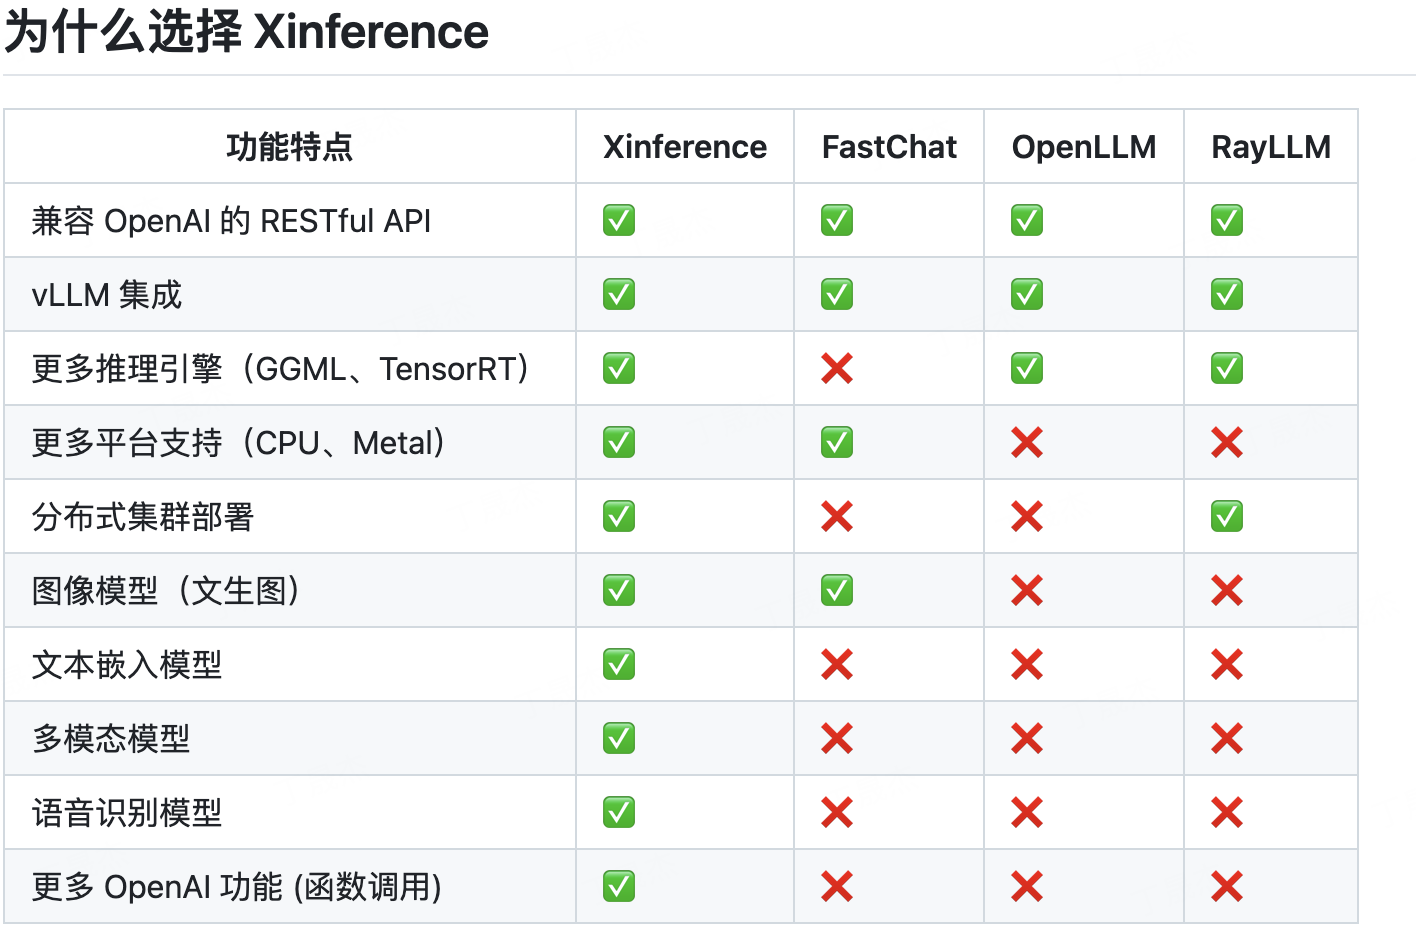This screenshot has height=926, width=1416.
Task: Select the checkmark under RayLLM for 分布式集群部署
Action: coord(1226,516)
